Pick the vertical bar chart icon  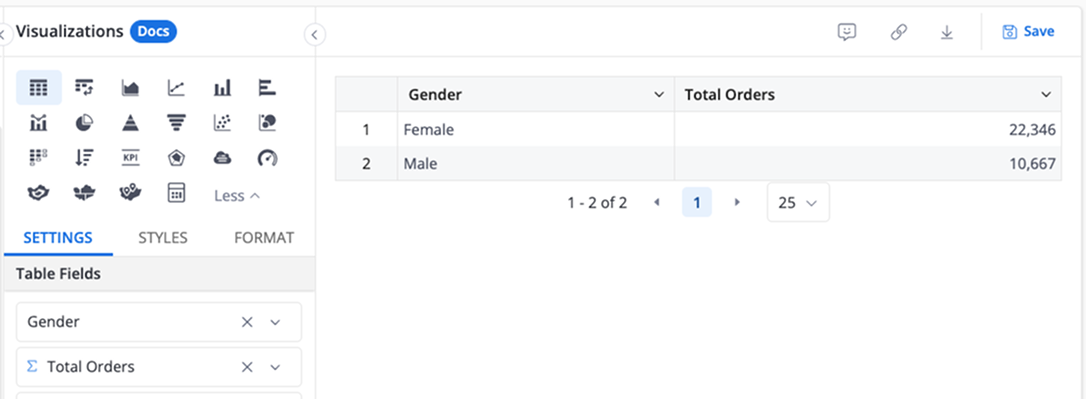pyautogui.click(x=222, y=87)
